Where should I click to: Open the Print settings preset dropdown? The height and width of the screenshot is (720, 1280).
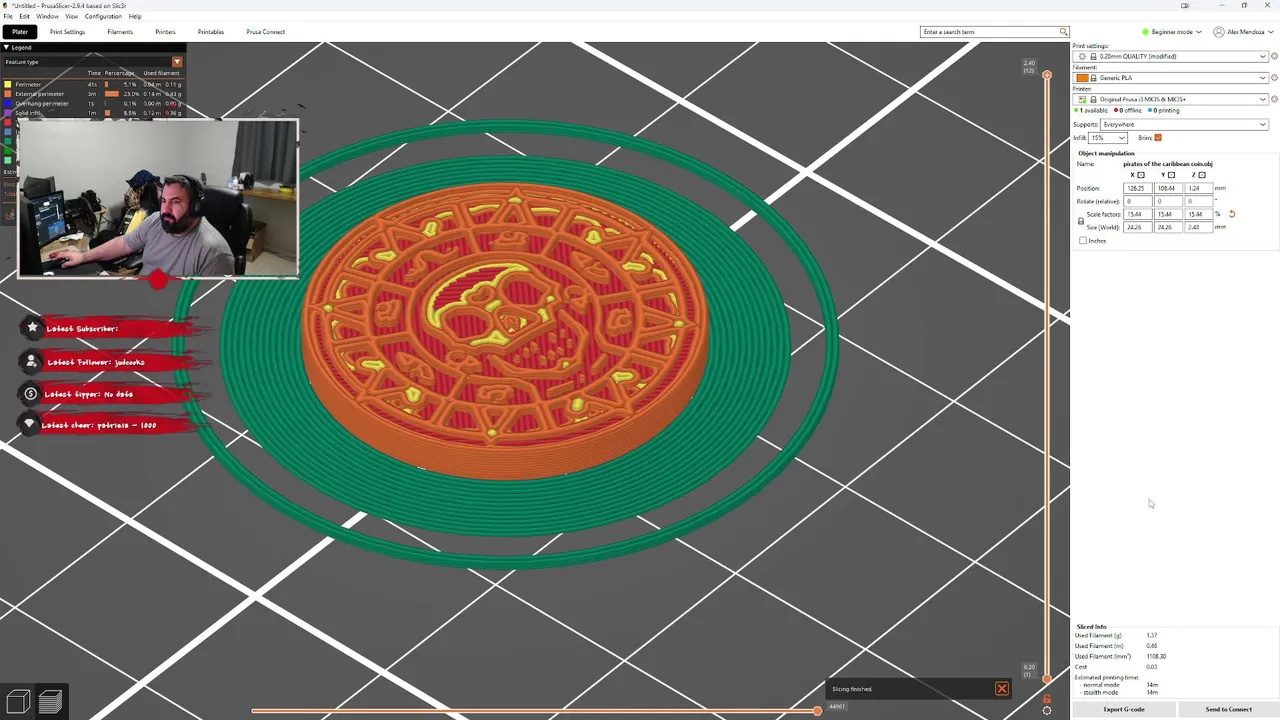pos(1171,56)
